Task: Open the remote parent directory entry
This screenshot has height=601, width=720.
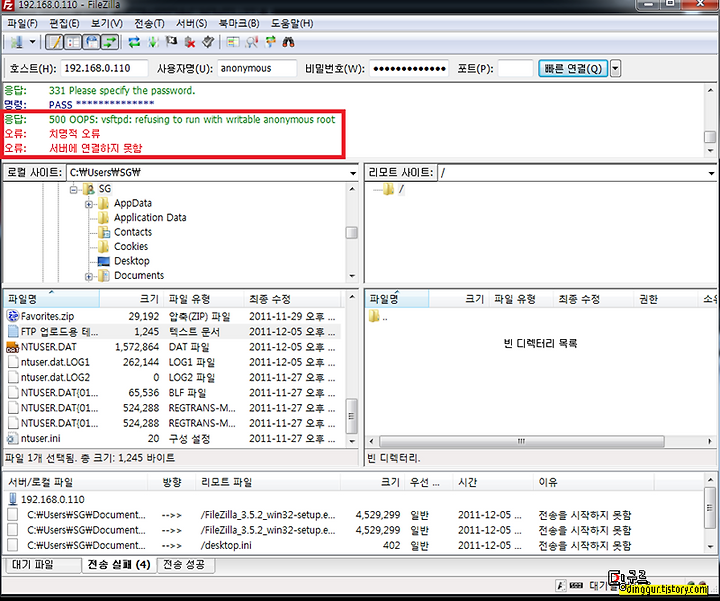Action: coord(378,316)
